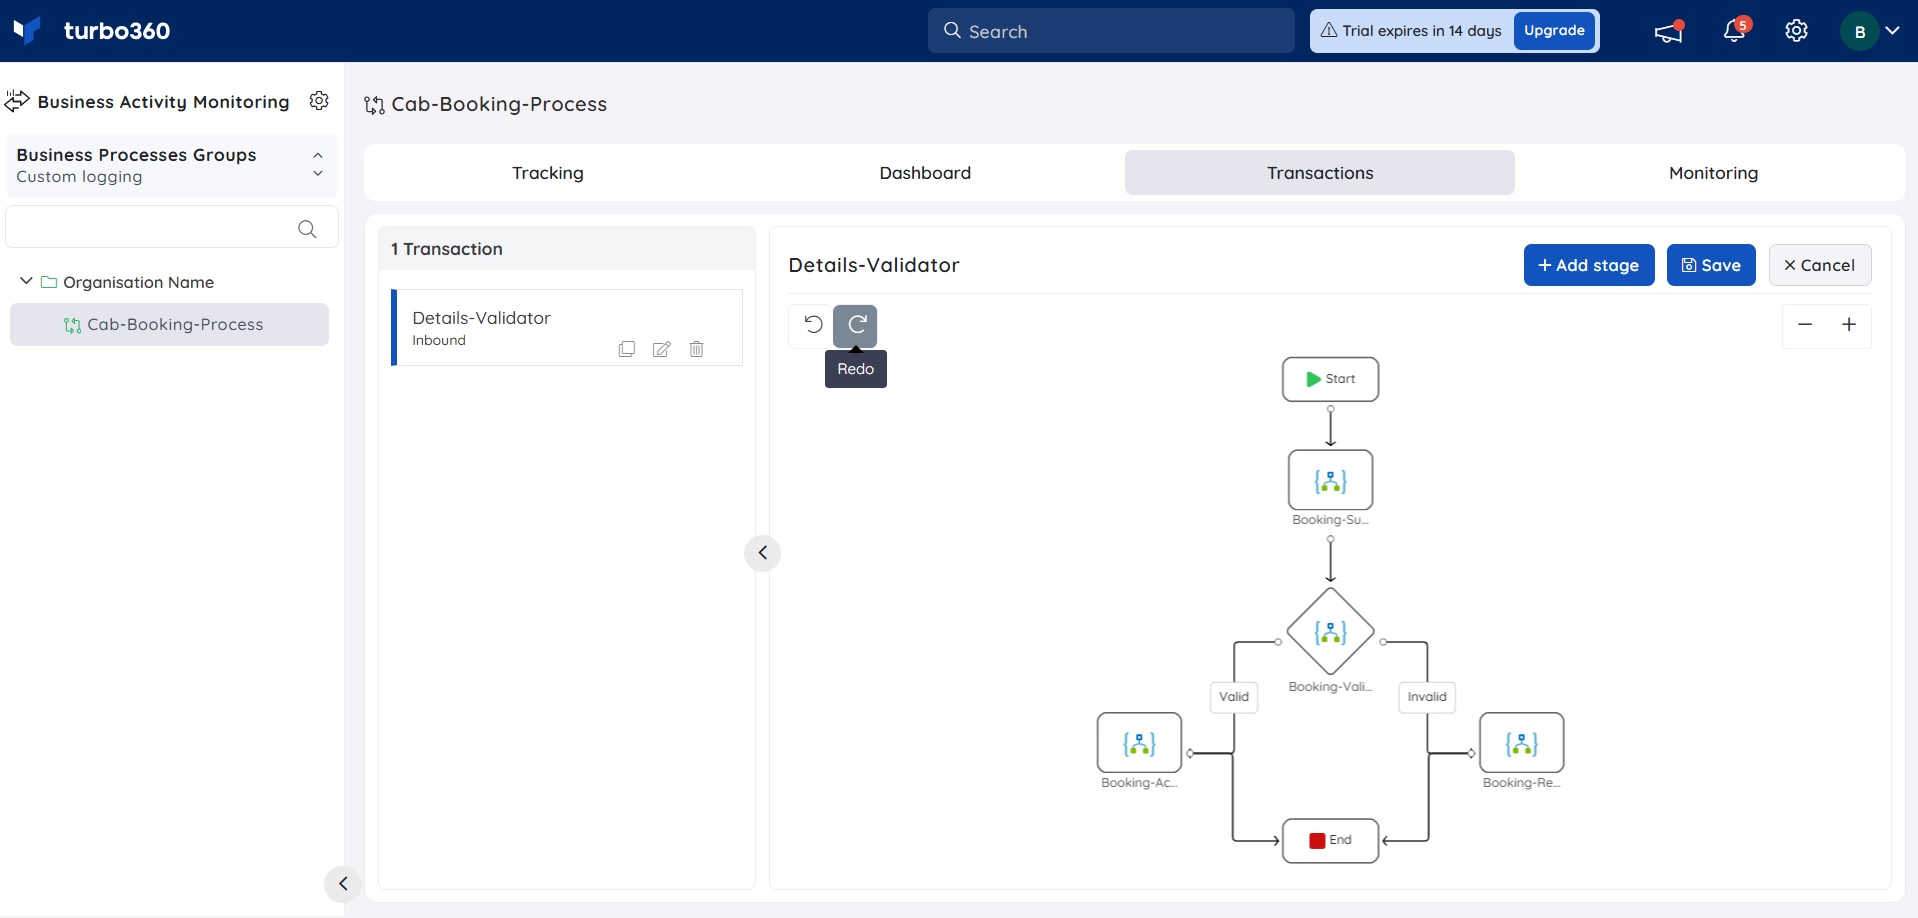
Task: Click the Add stage button
Action: click(x=1589, y=265)
